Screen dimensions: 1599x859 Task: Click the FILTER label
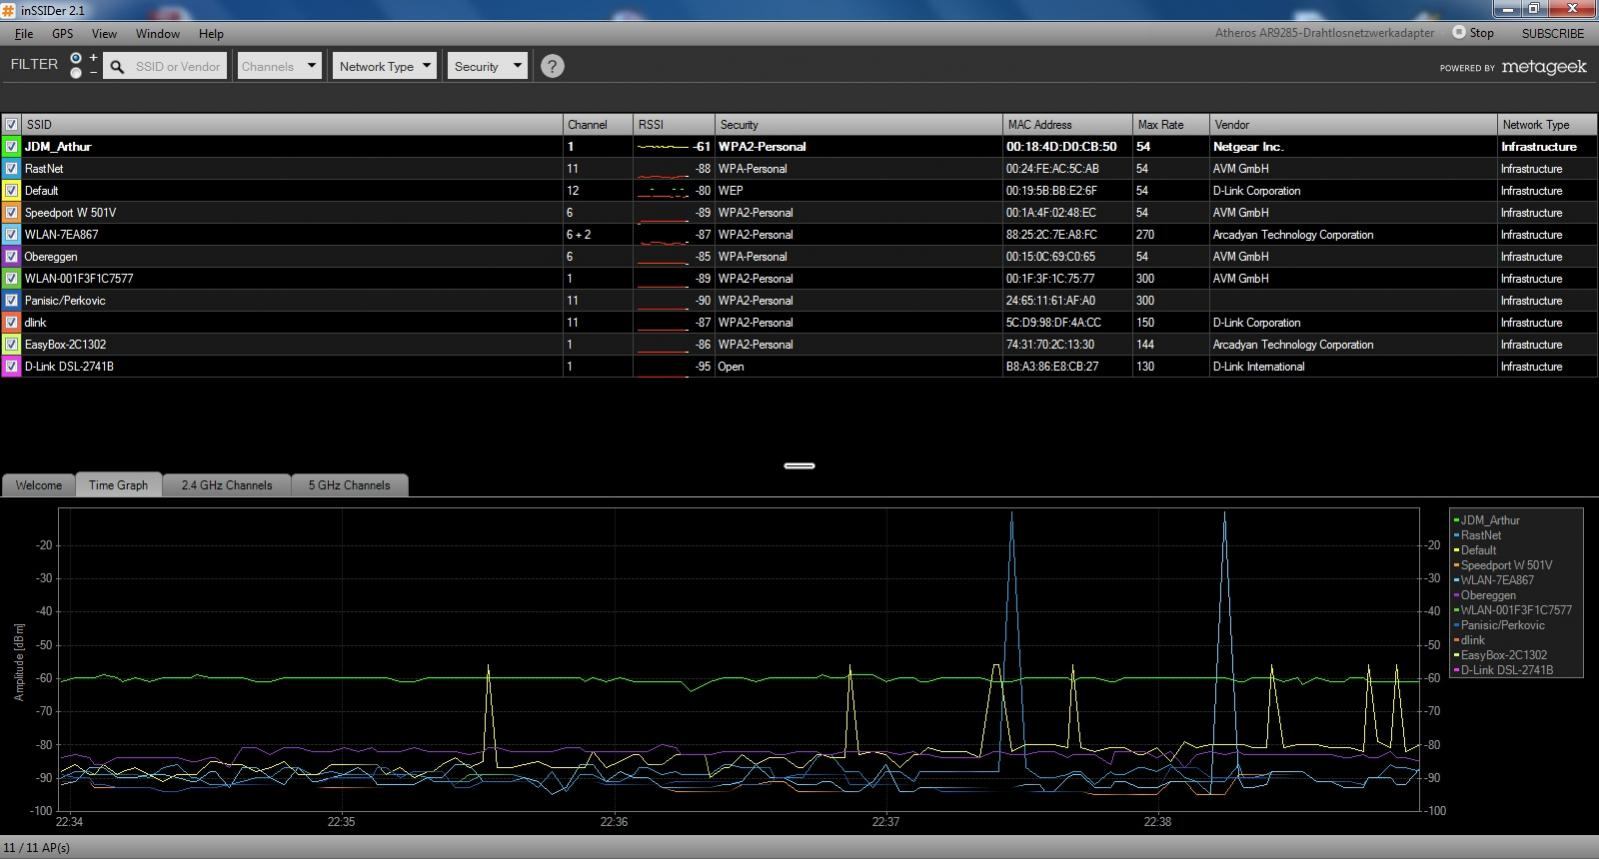(34, 64)
